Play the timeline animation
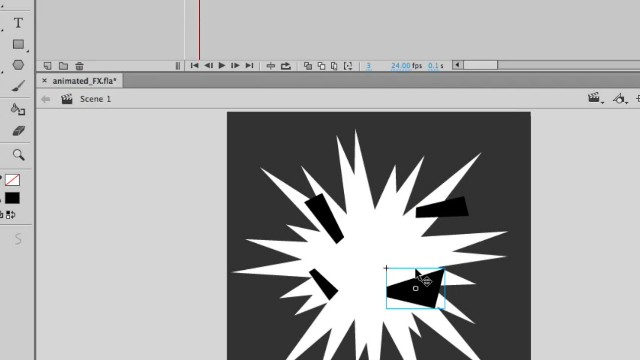Screen dimensions: 640x360 [222, 65]
